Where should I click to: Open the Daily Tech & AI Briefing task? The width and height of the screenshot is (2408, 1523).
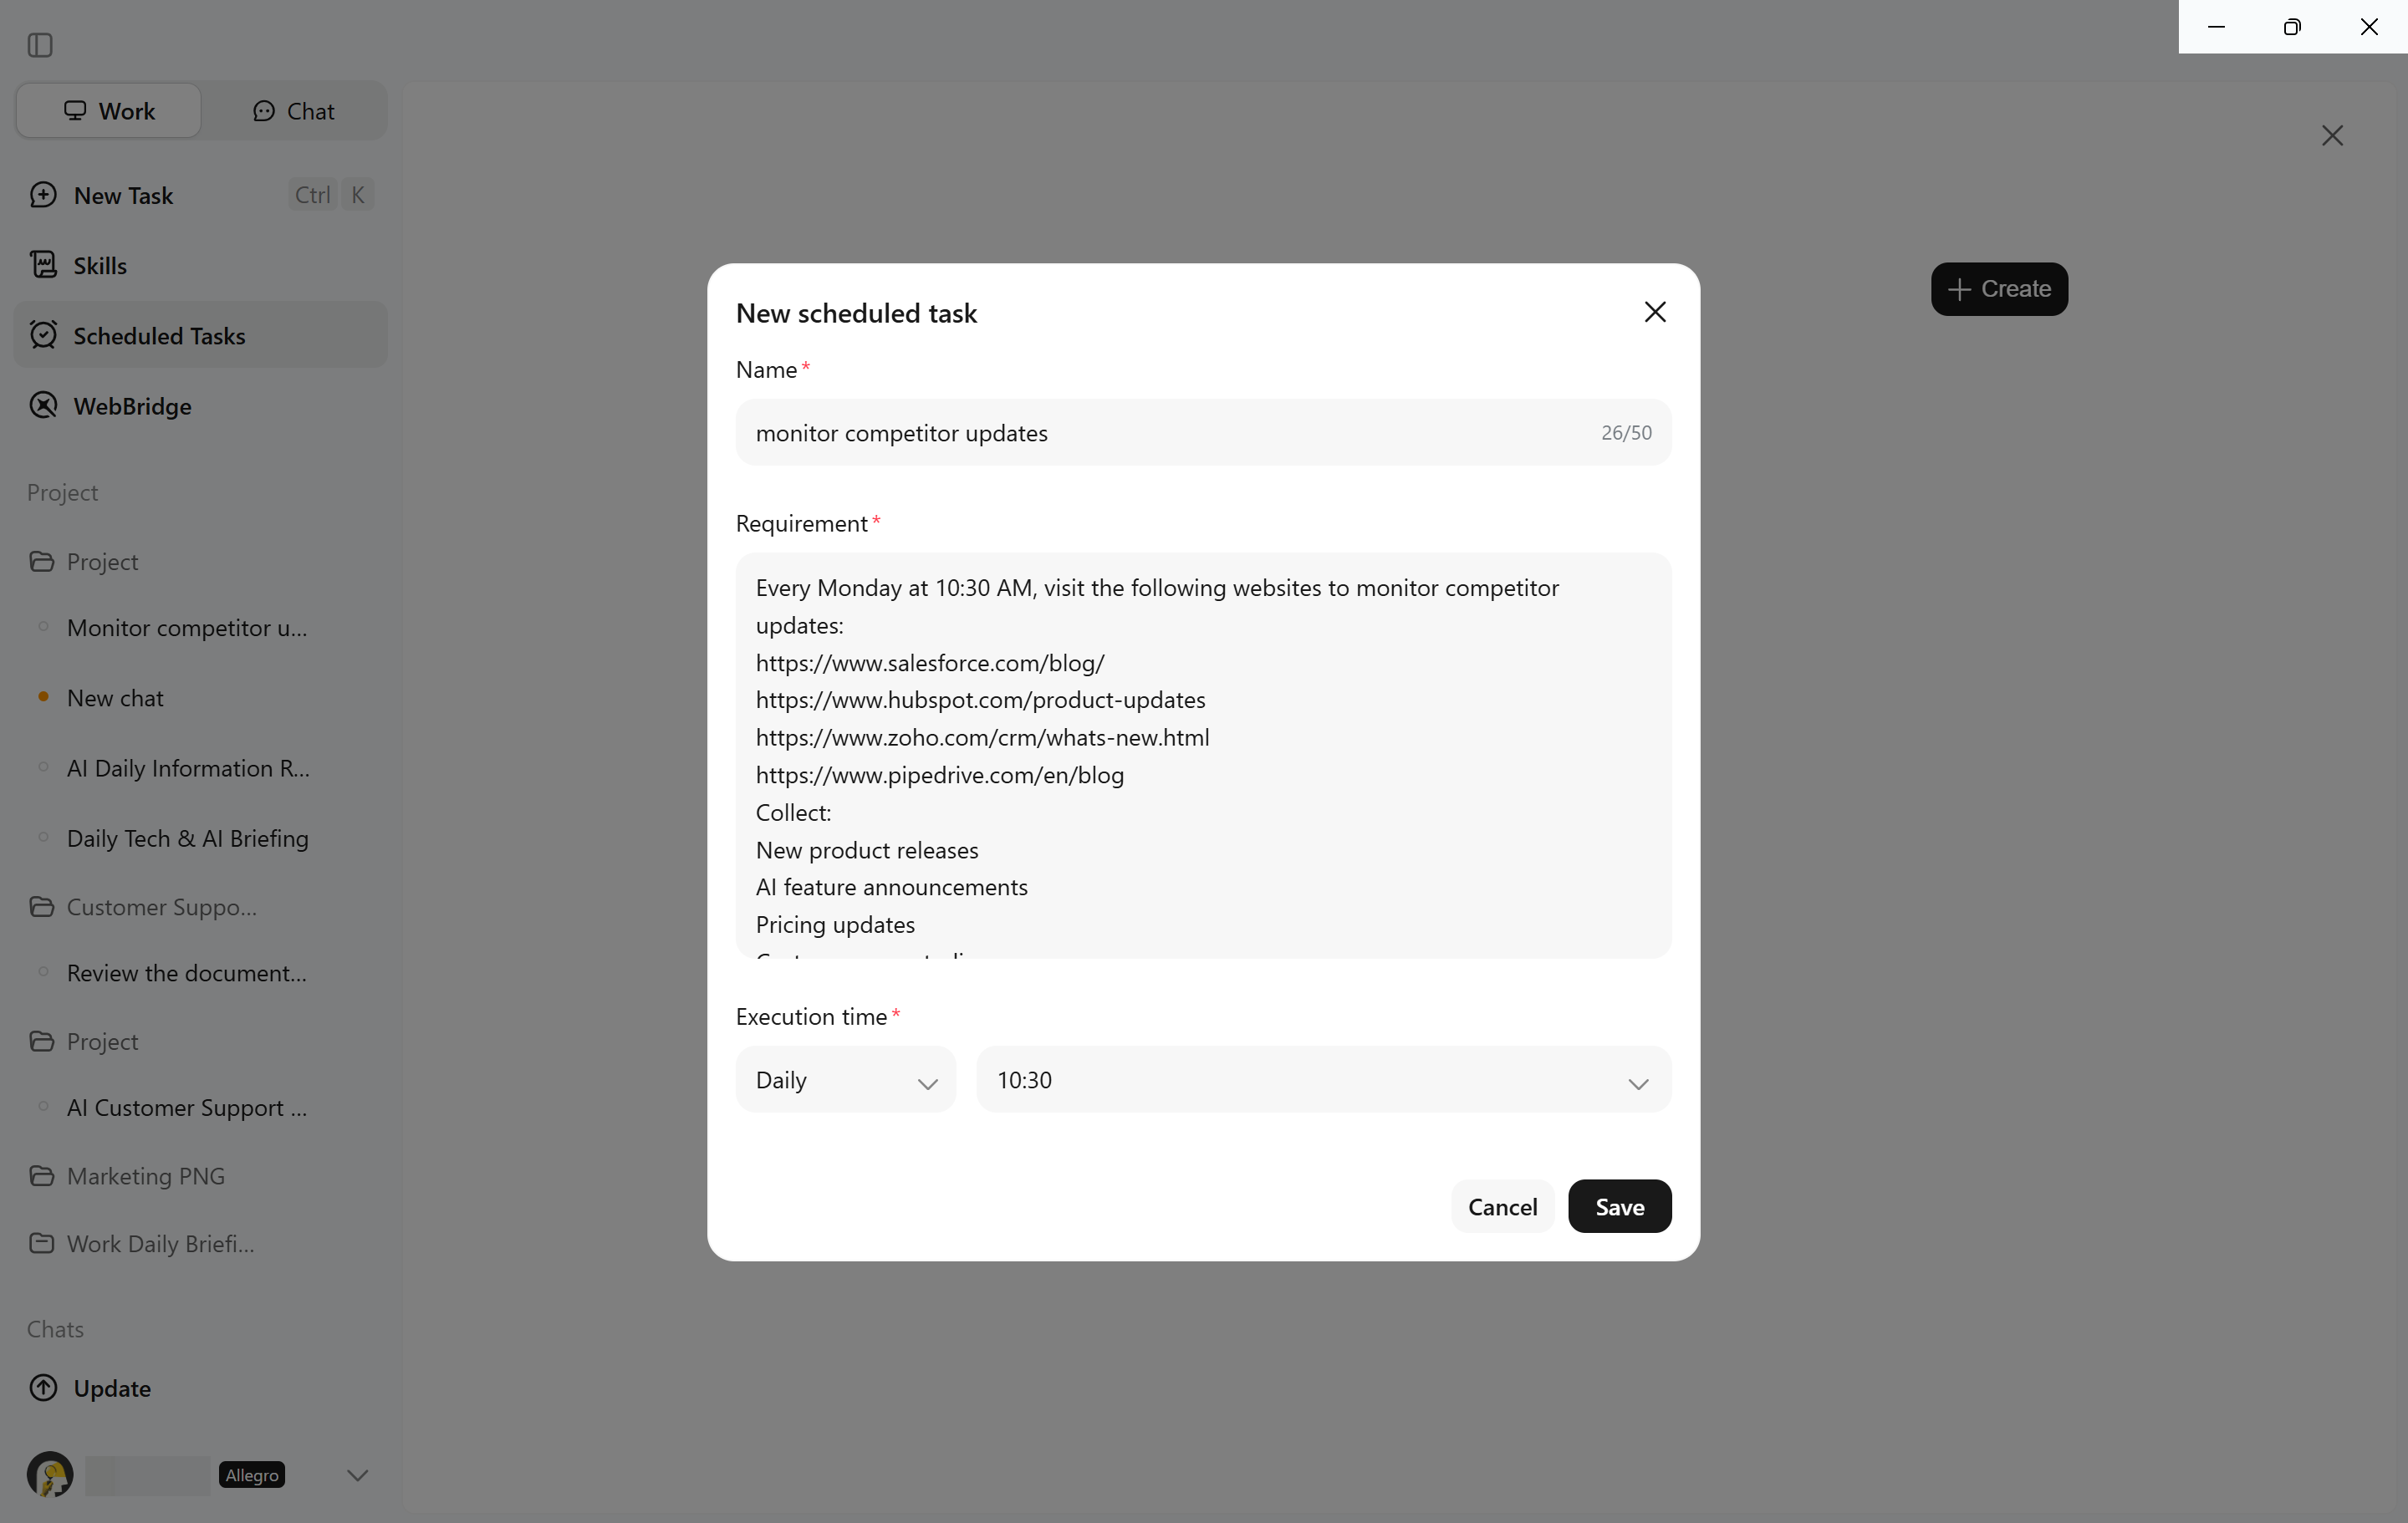(188, 838)
